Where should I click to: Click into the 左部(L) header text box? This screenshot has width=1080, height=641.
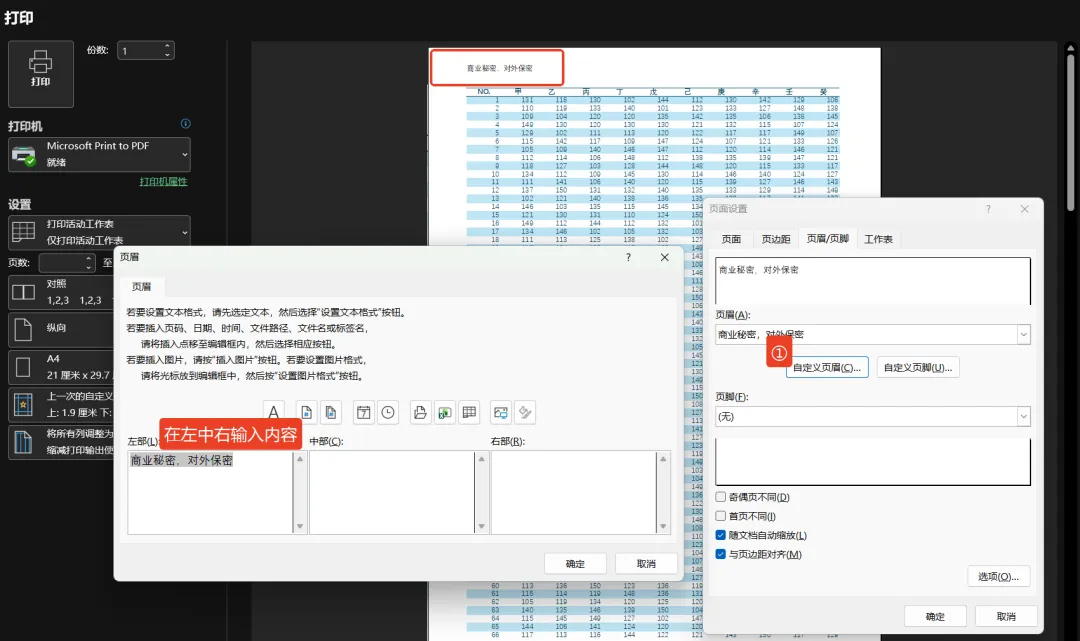(210, 492)
